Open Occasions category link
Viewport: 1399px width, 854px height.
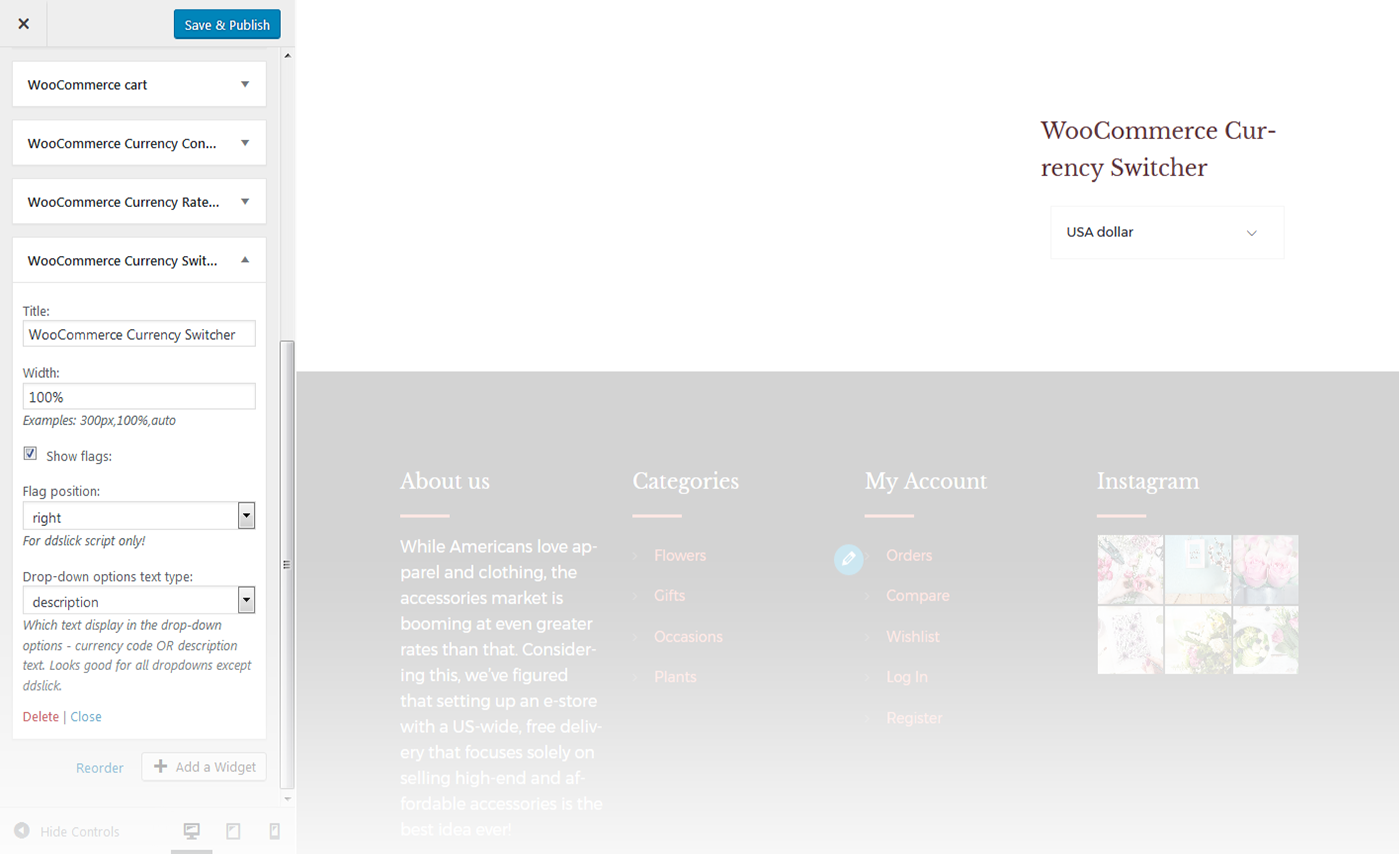click(x=688, y=636)
